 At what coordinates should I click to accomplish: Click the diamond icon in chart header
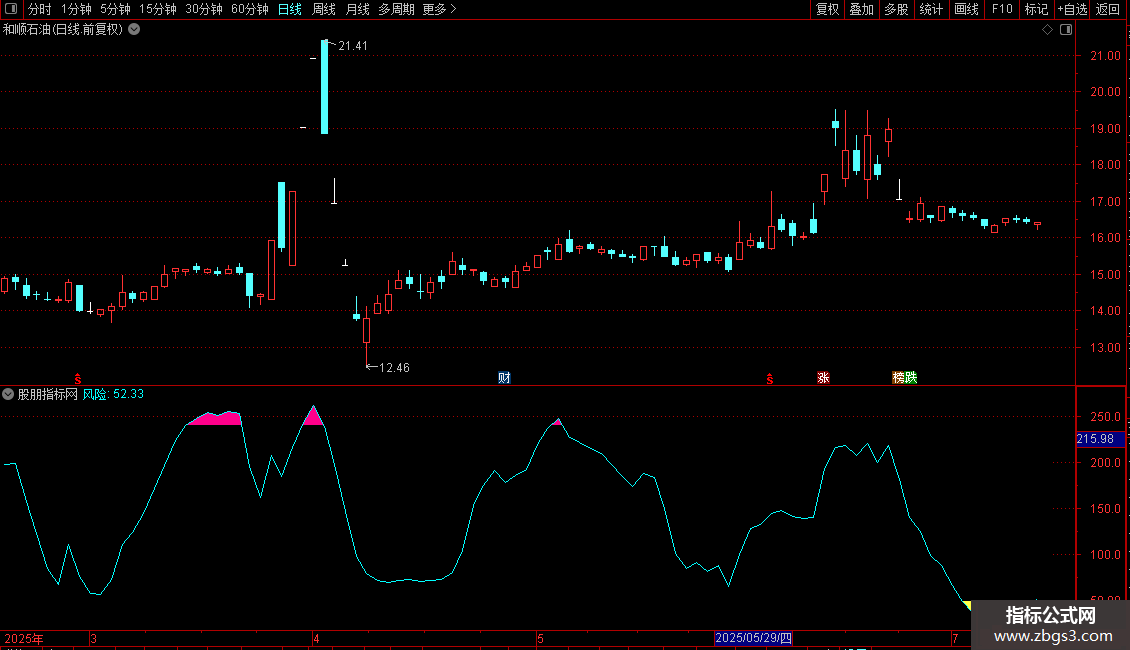click(x=1048, y=30)
